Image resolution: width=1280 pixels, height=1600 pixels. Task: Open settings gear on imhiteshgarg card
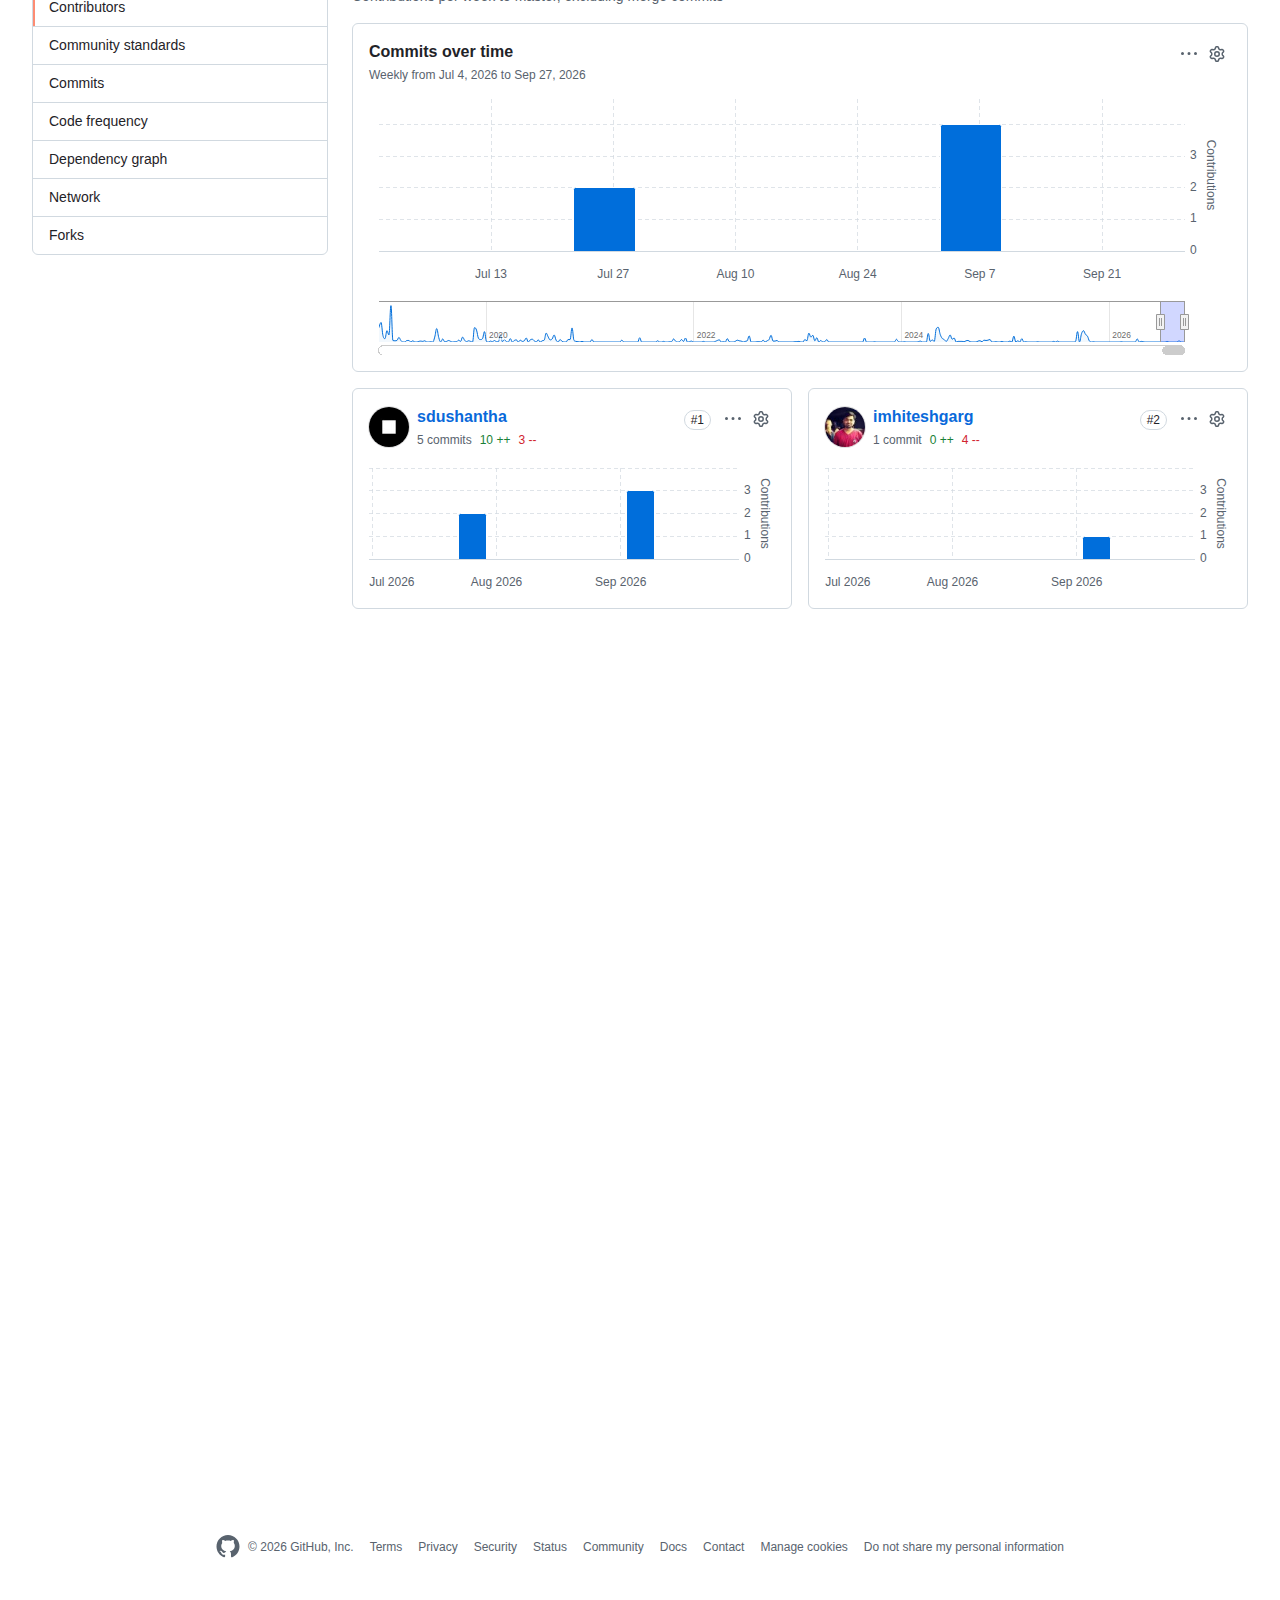coord(1217,419)
